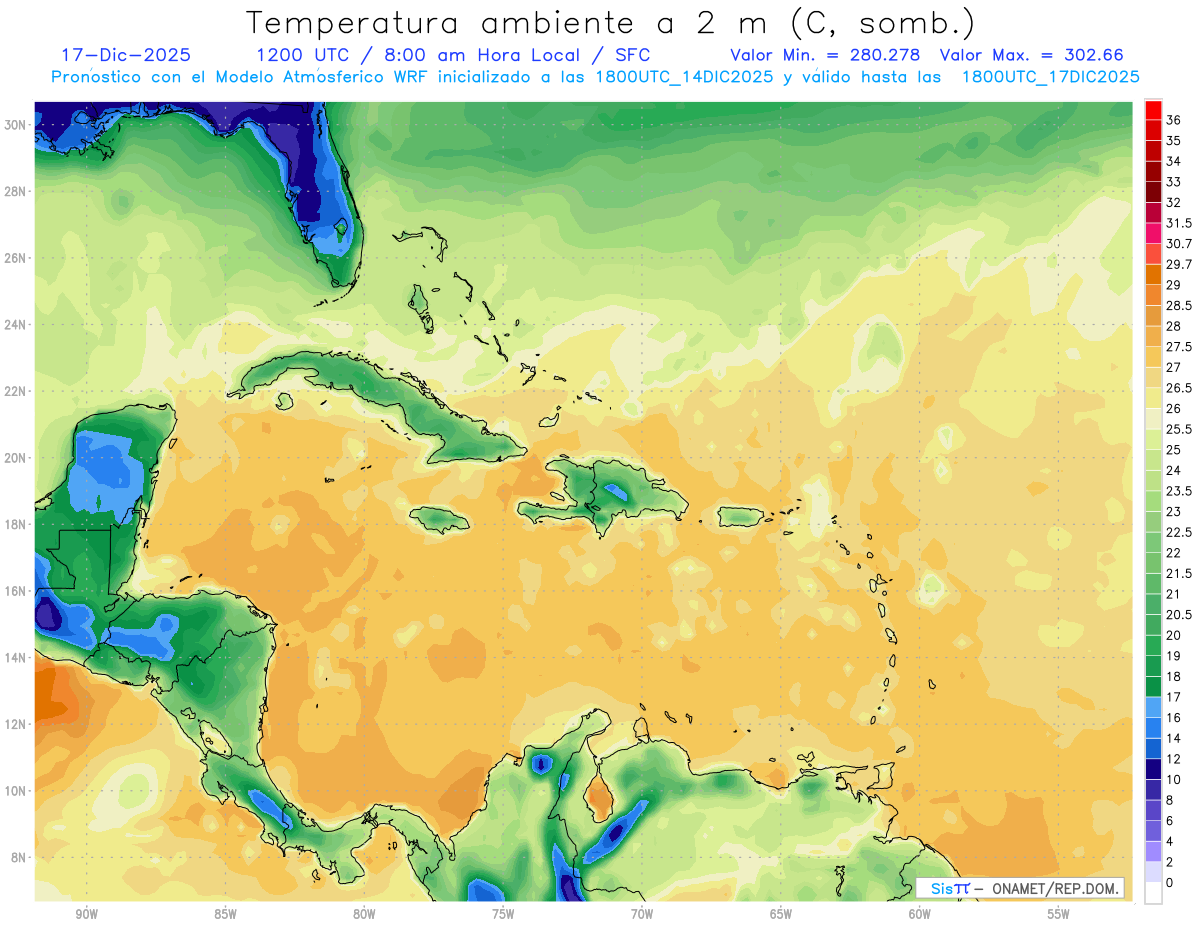Click the '22N' latitude axis label
This screenshot has width=1200, height=927.
[x=16, y=391]
